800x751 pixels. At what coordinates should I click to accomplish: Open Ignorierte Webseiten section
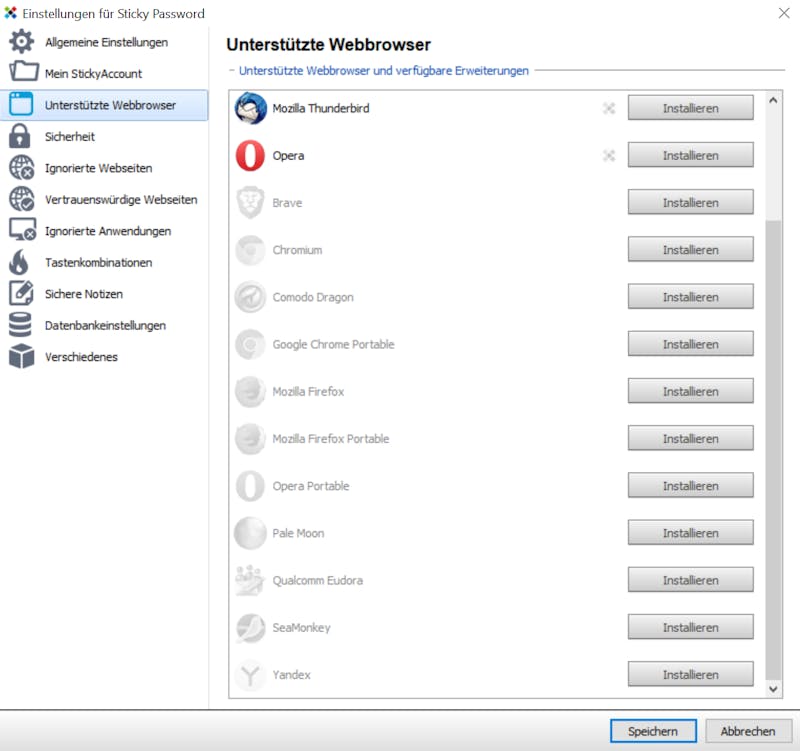[x=104, y=168]
